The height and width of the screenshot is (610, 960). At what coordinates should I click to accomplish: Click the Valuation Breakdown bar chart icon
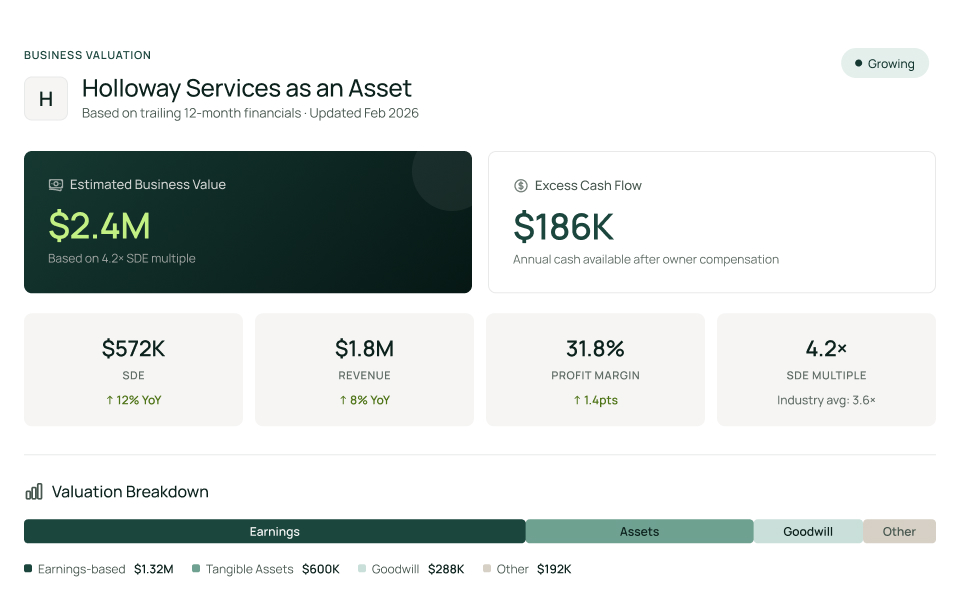coord(34,492)
